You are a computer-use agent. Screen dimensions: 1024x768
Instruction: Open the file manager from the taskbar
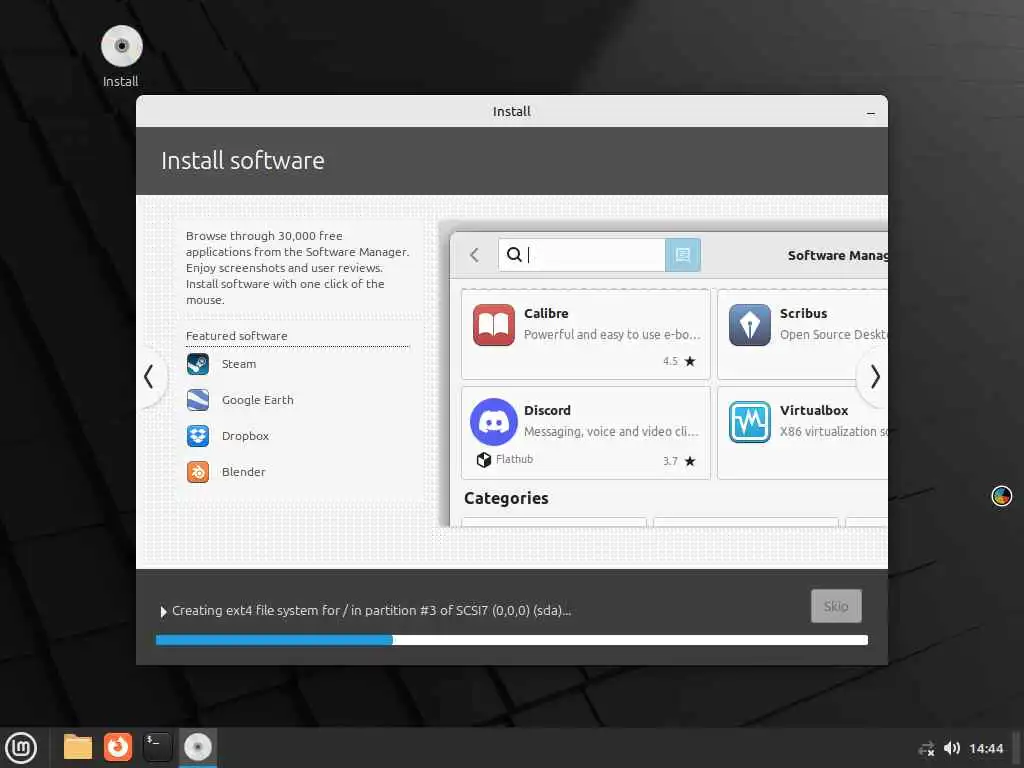coord(78,747)
